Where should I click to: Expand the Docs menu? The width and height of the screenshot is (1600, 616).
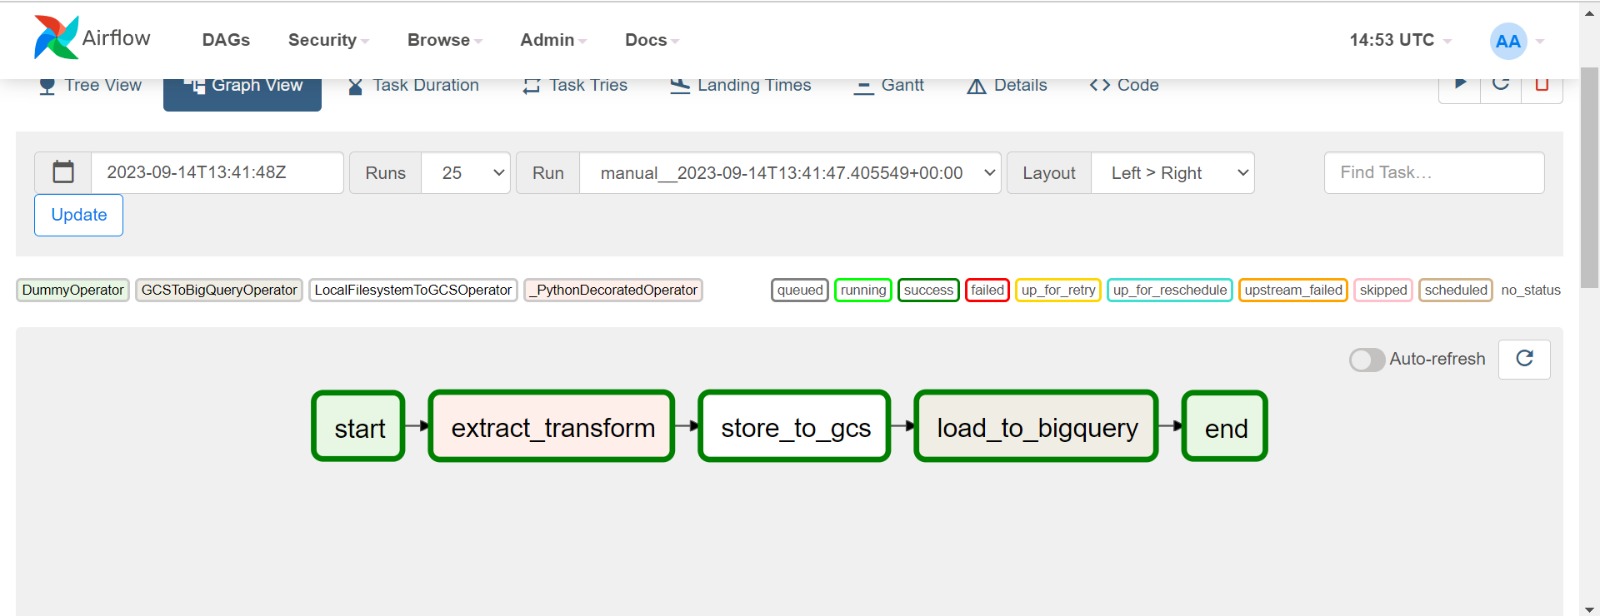[x=652, y=40]
